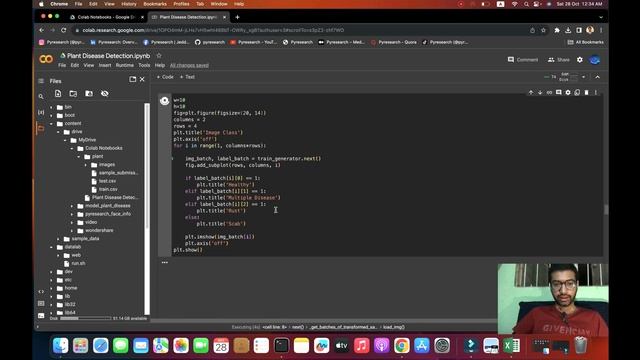Collapse the notebook header chevron
Image resolution: width=640 pixels, height=360 pixels.
(597, 77)
